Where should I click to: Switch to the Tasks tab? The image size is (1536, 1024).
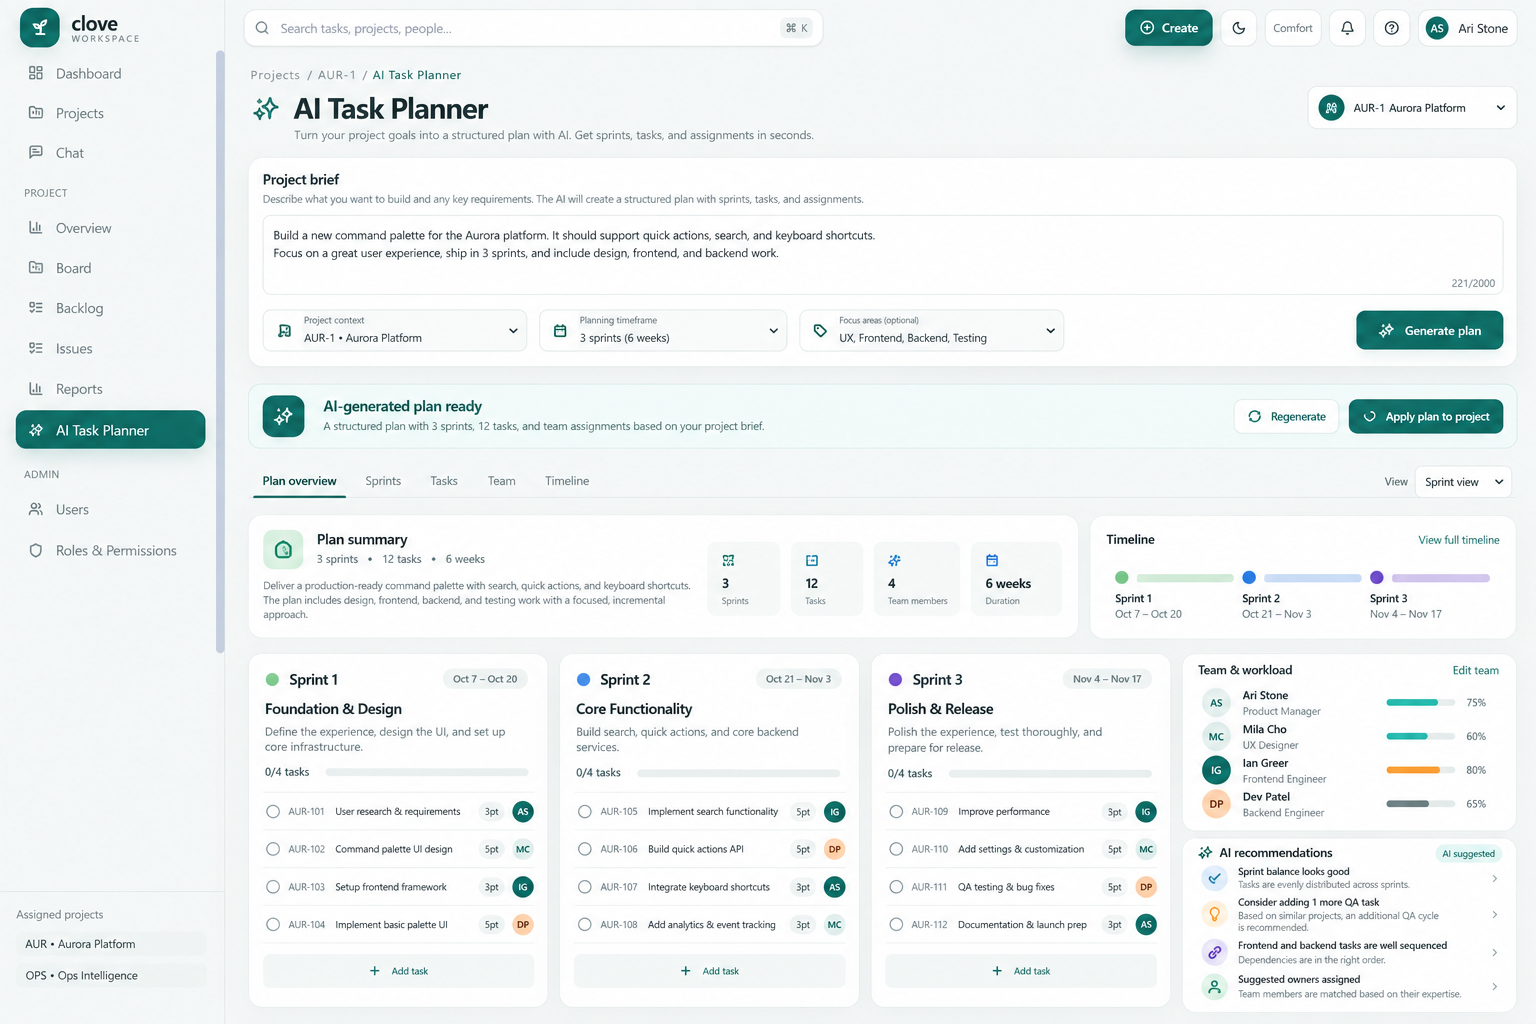(444, 481)
